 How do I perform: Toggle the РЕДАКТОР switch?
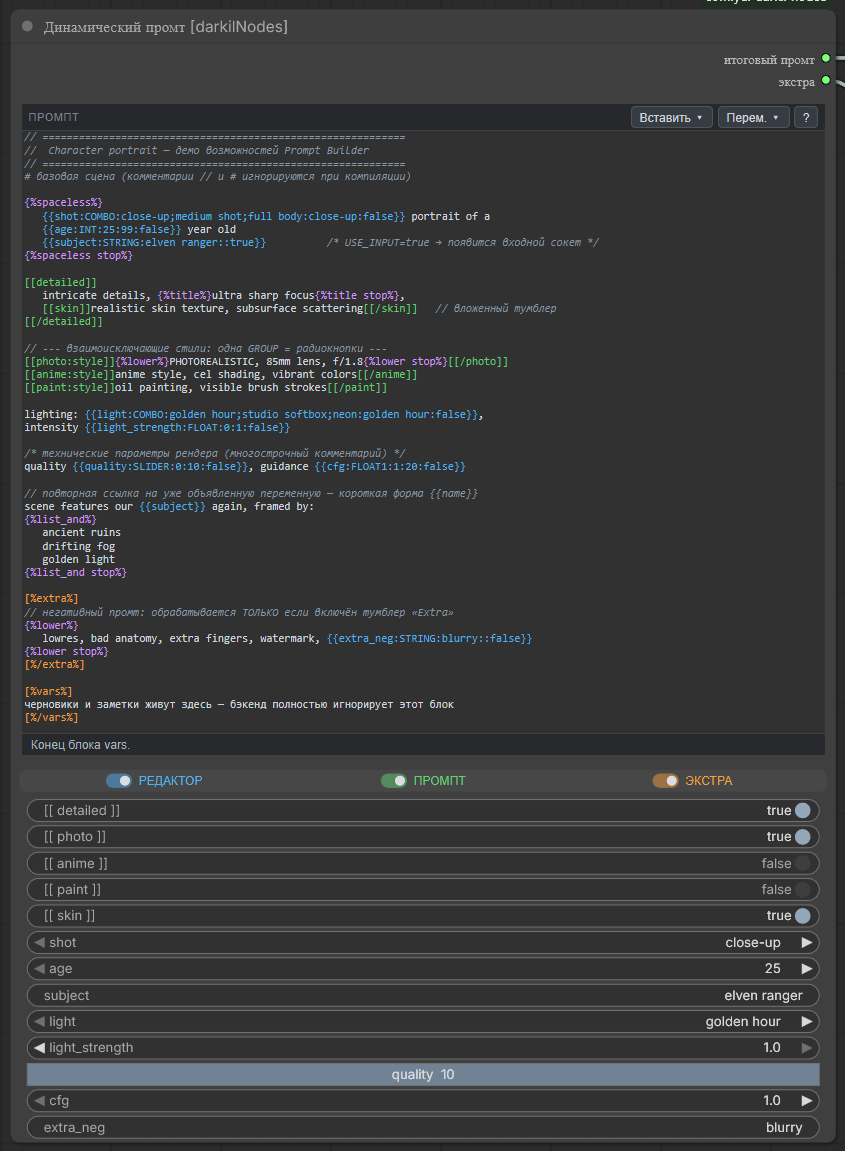(118, 781)
